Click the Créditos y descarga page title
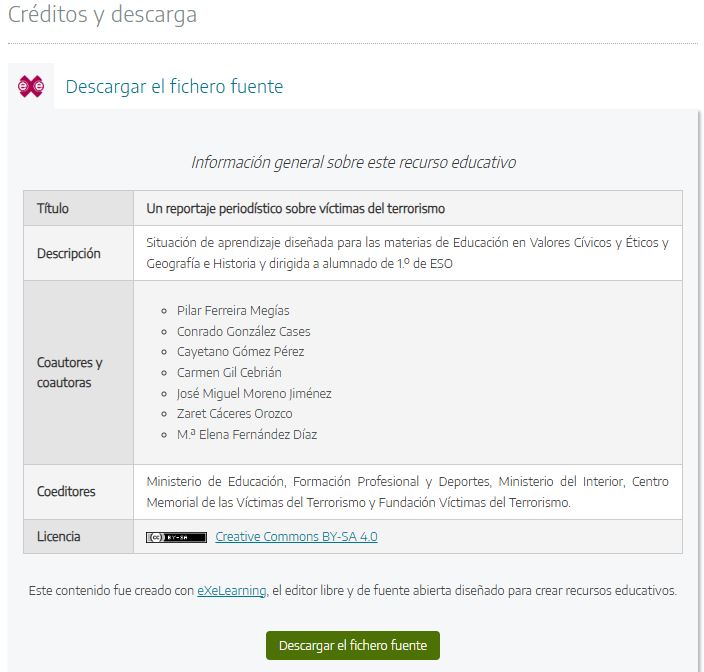This screenshot has width=704, height=672. click(102, 14)
